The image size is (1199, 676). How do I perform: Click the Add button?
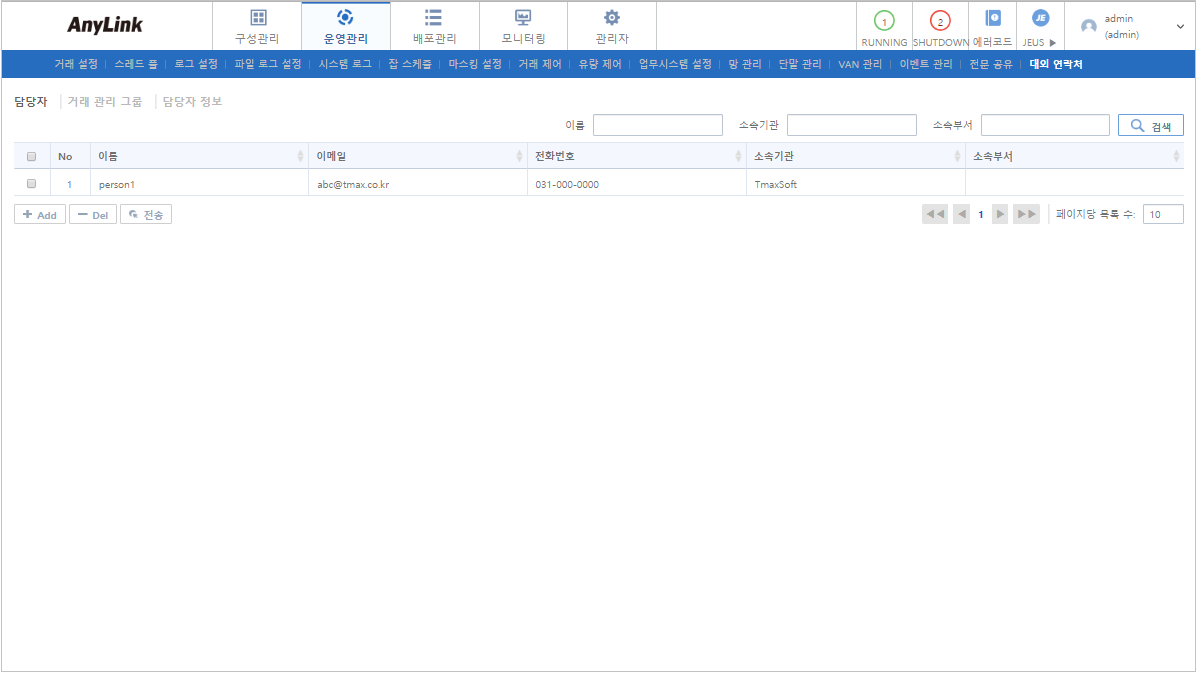tap(40, 215)
